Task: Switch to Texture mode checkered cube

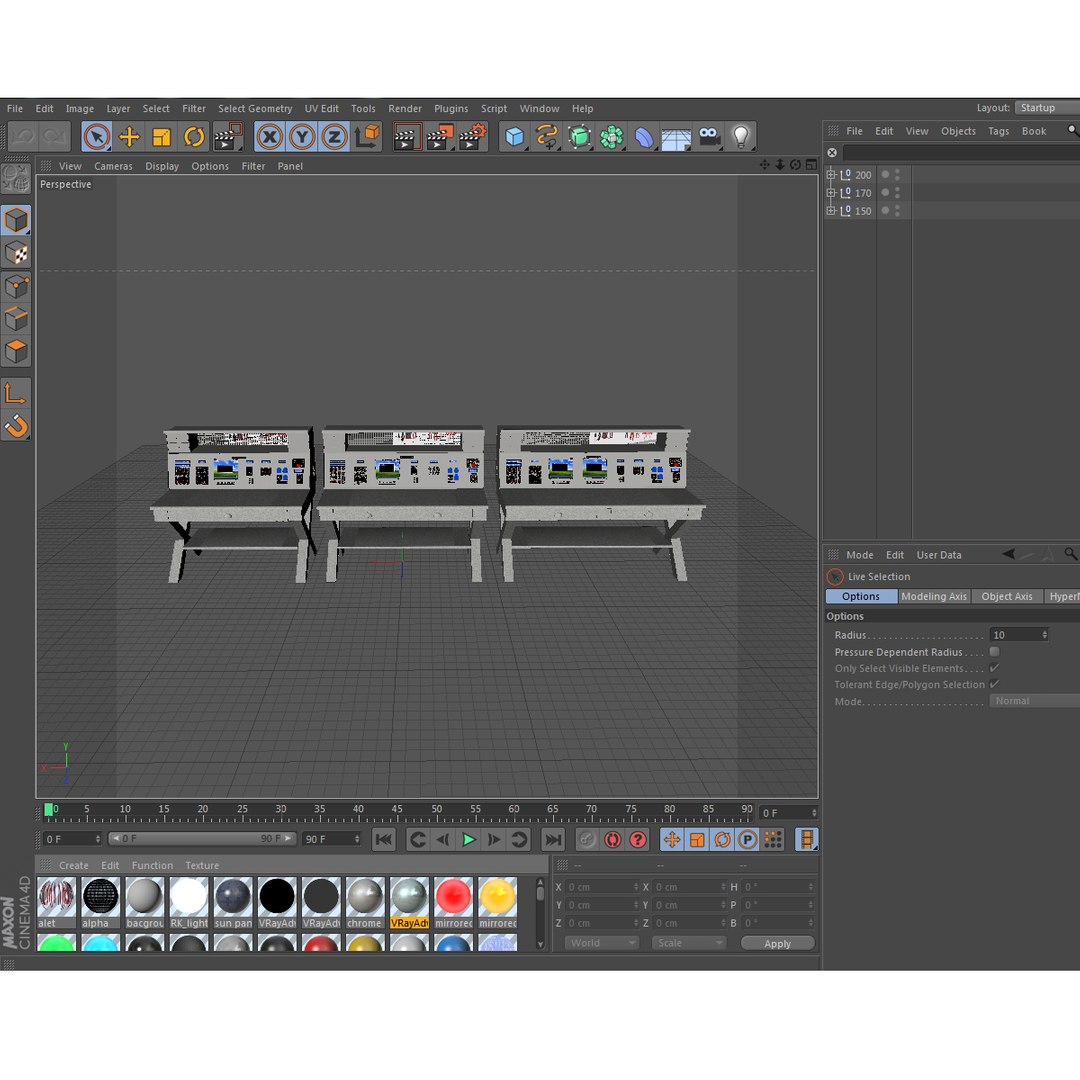Action: (16, 253)
